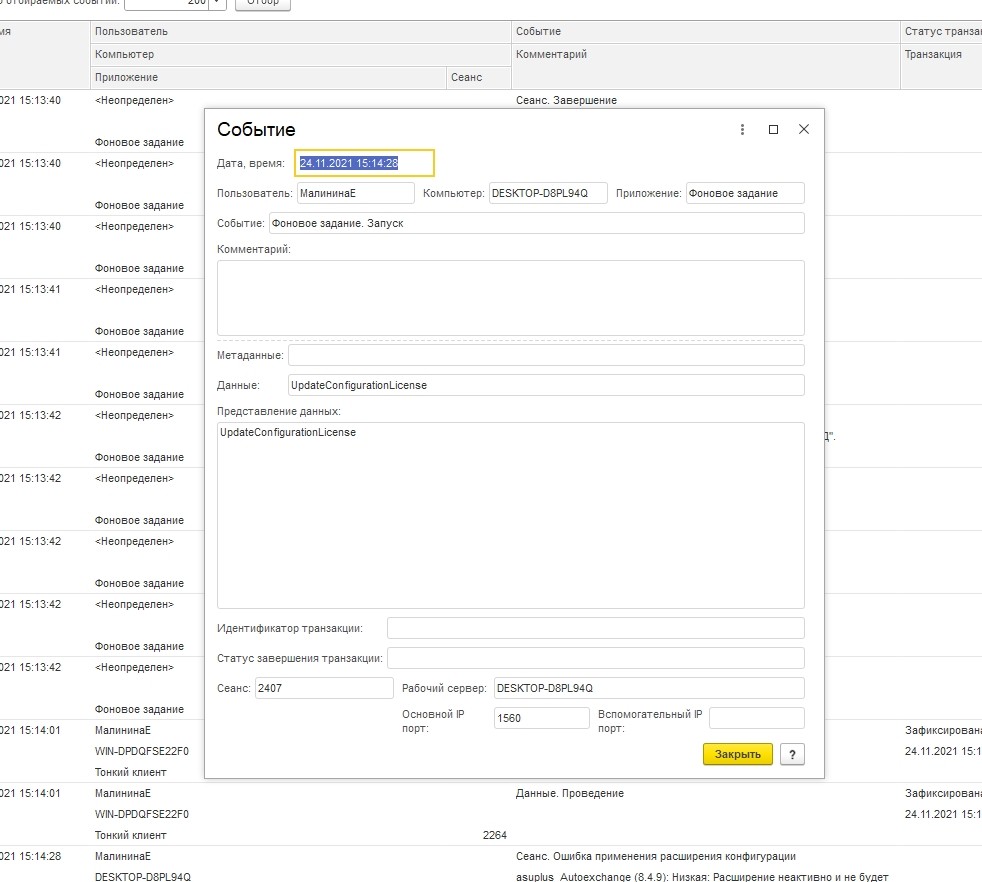
Task: Select the Пользователь field with МалининаЕ
Action: (x=355, y=193)
